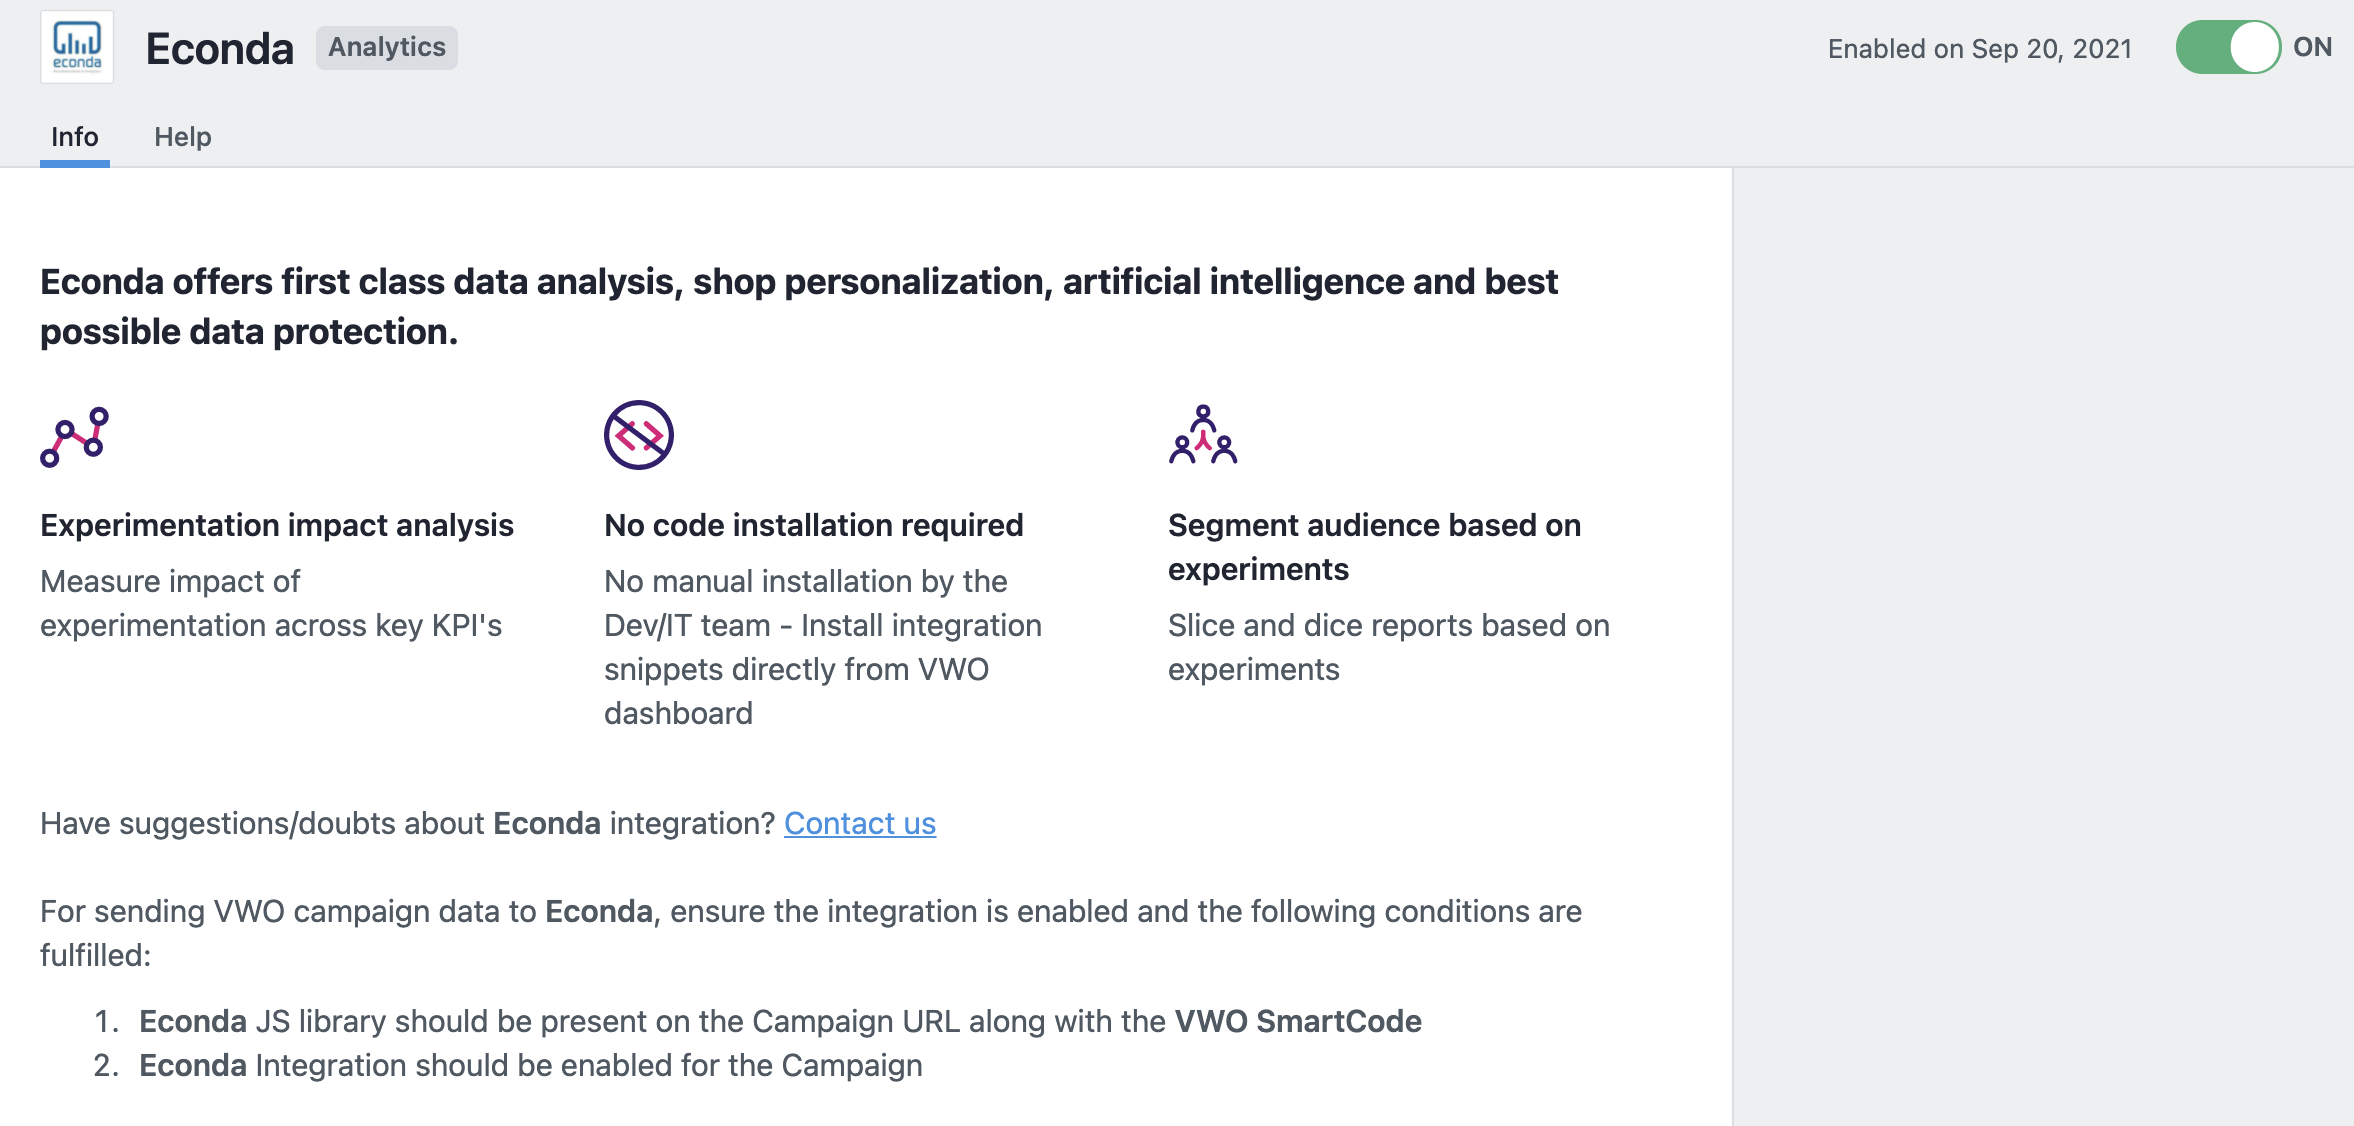Click the experimentation impact graph icon
The width and height of the screenshot is (2354, 1126).
click(74, 436)
